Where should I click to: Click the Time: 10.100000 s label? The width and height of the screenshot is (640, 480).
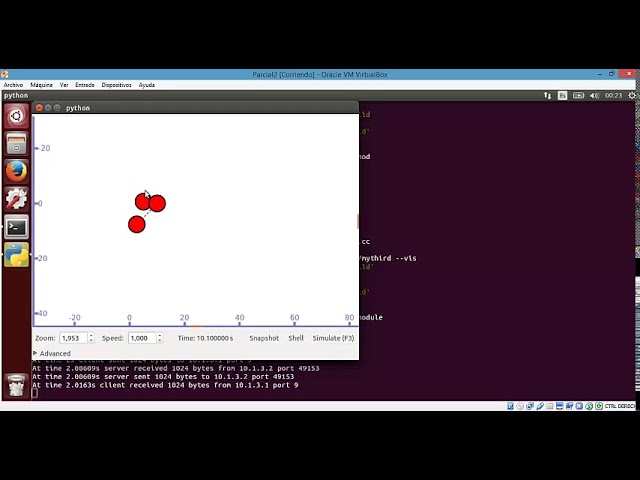pyautogui.click(x=205, y=338)
